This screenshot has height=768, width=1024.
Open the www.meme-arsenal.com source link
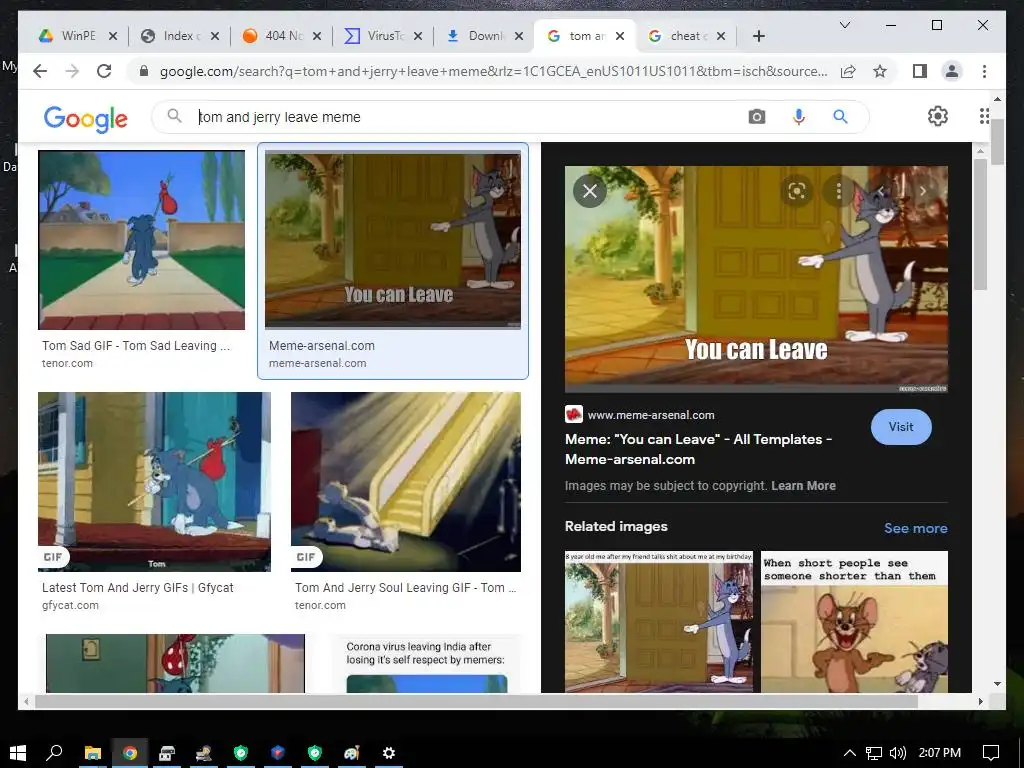(x=651, y=415)
